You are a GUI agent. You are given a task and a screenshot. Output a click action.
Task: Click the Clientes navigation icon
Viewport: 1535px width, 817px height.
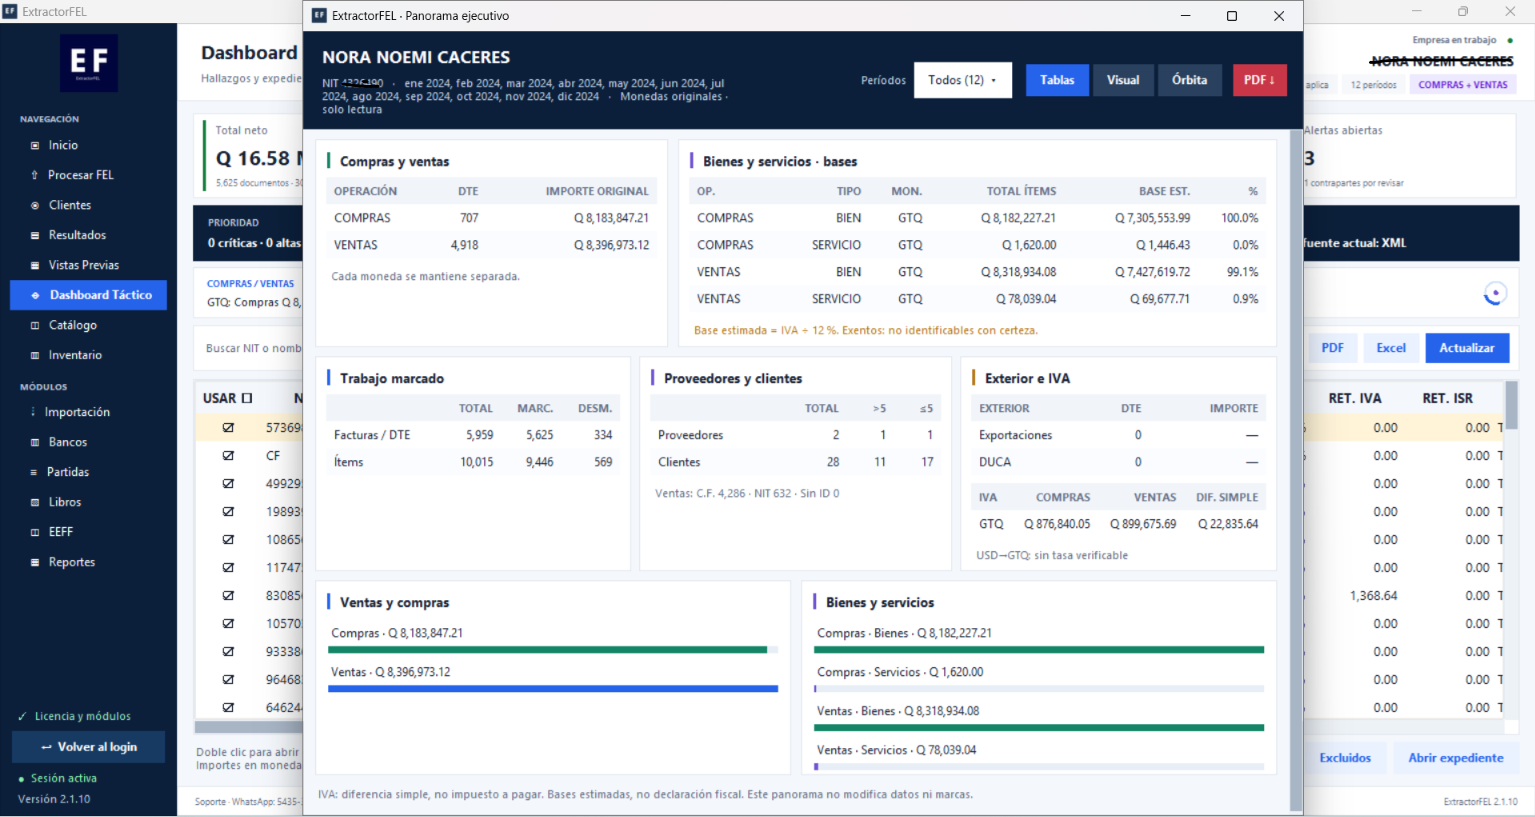[35, 205]
